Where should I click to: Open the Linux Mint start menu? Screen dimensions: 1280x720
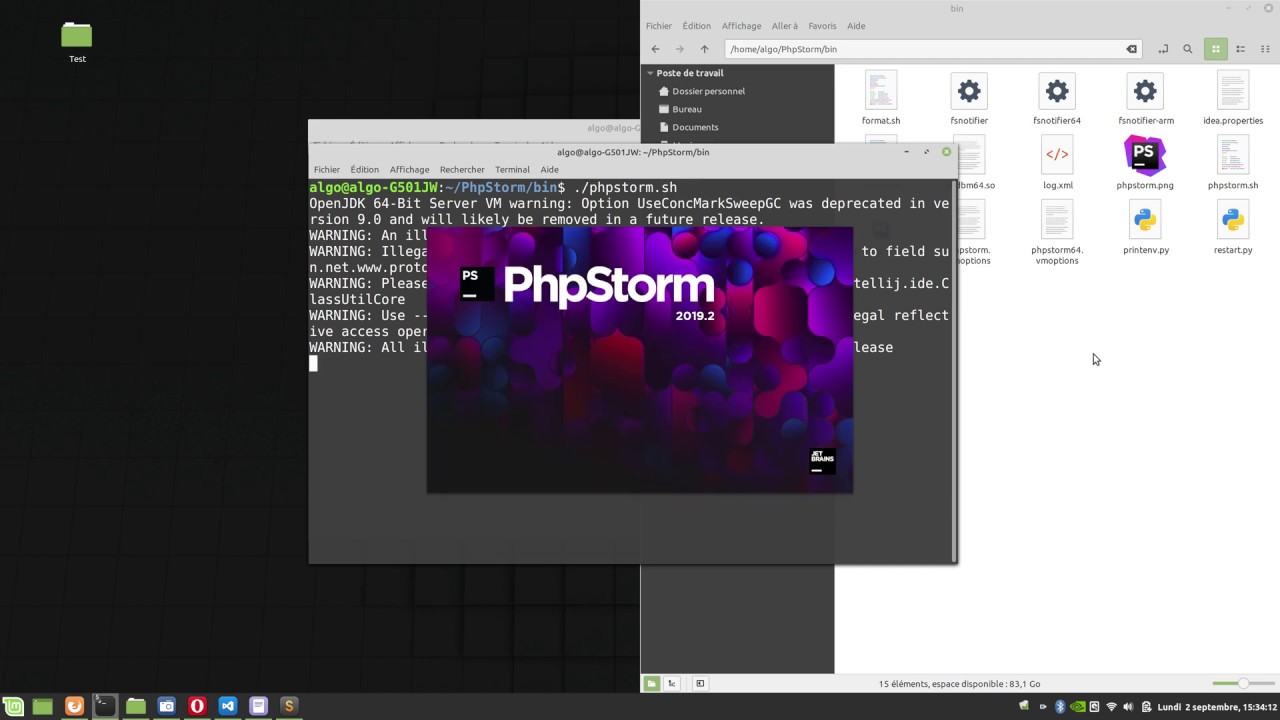(13, 706)
